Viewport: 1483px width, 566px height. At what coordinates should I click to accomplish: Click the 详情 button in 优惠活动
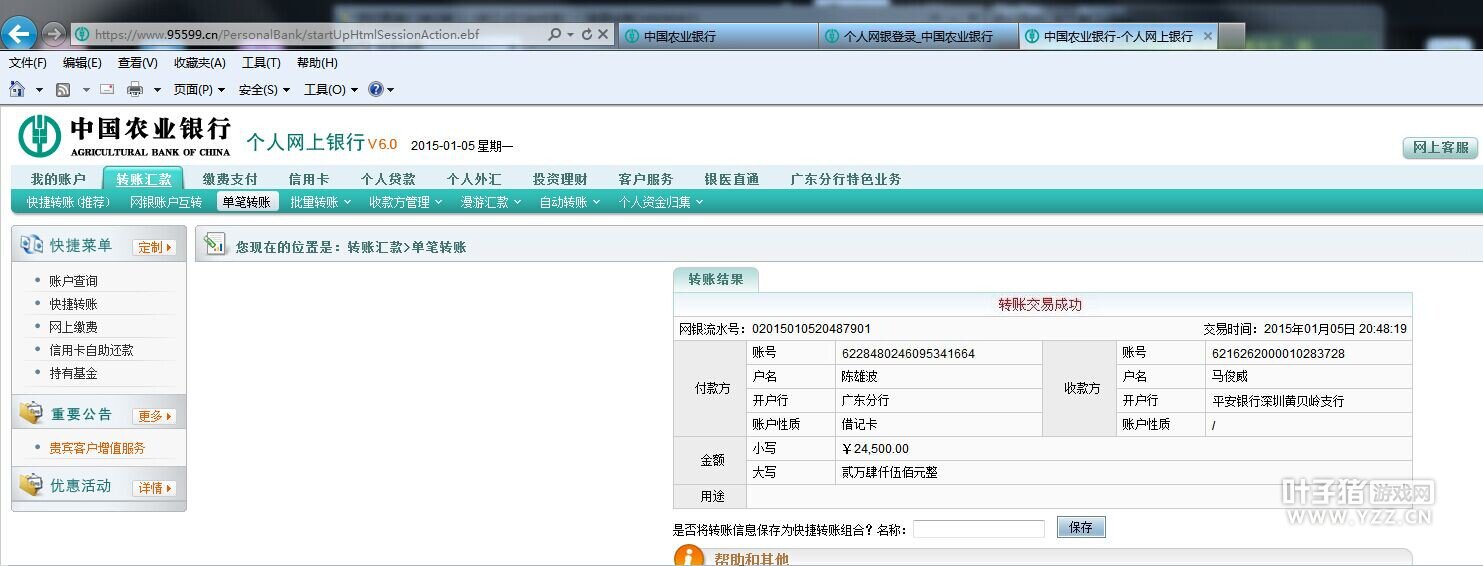pyautogui.click(x=154, y=488)
